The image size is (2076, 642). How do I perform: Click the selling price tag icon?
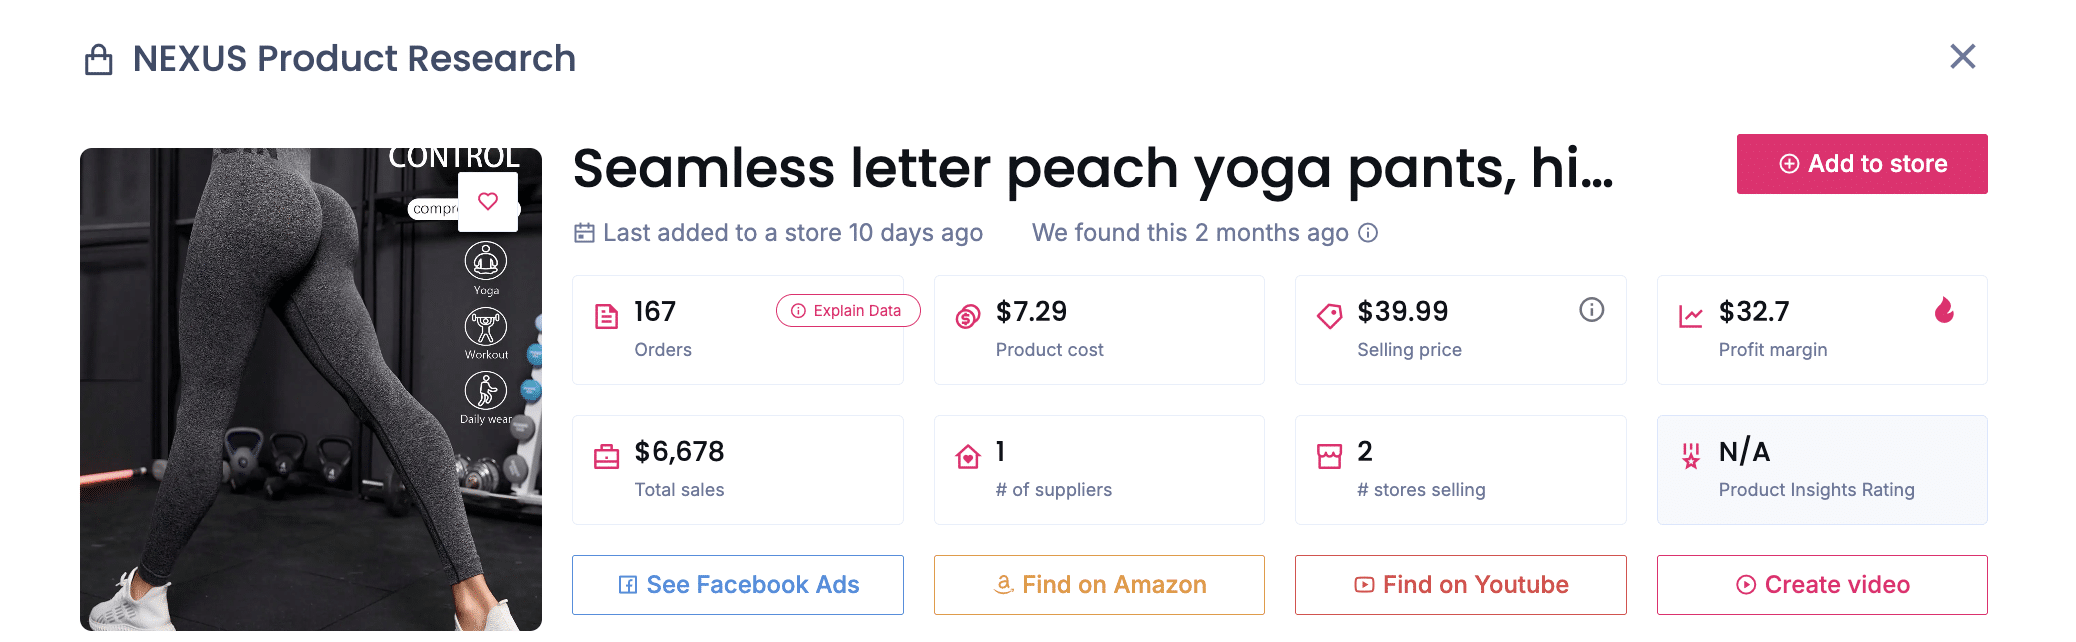(1329, 317)
